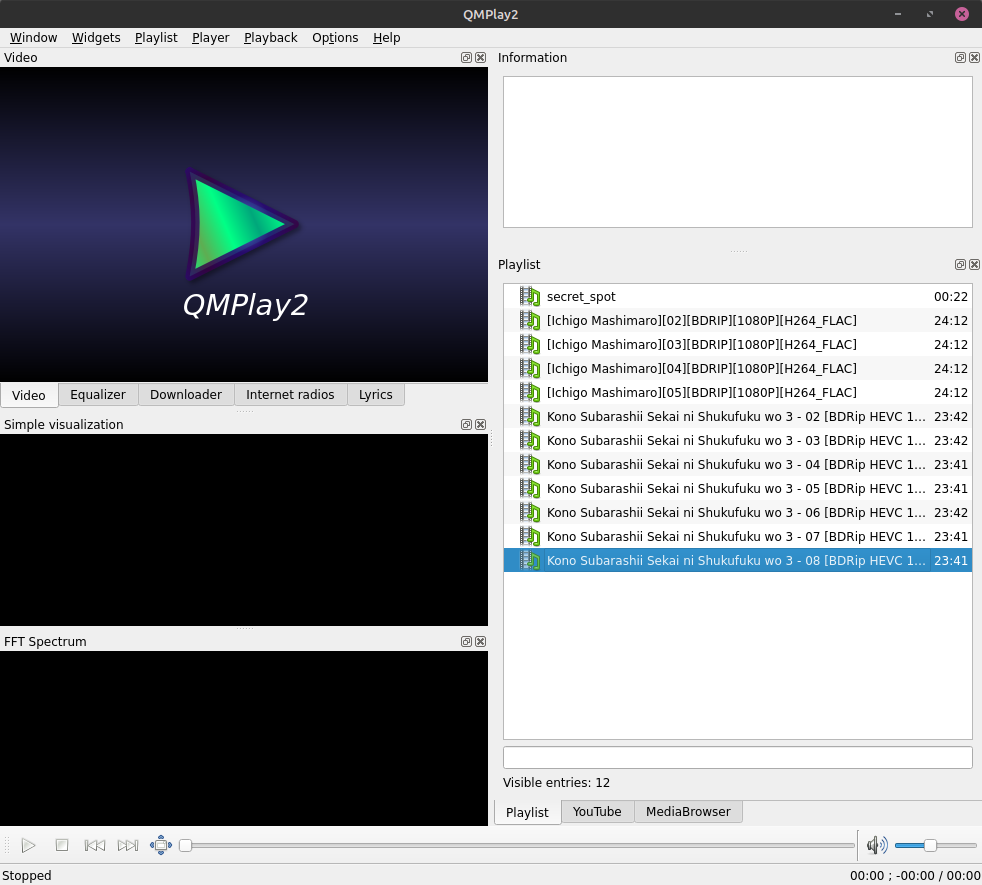
Task: Select the secret_spot playlist entry
Action: pos(737,297)
